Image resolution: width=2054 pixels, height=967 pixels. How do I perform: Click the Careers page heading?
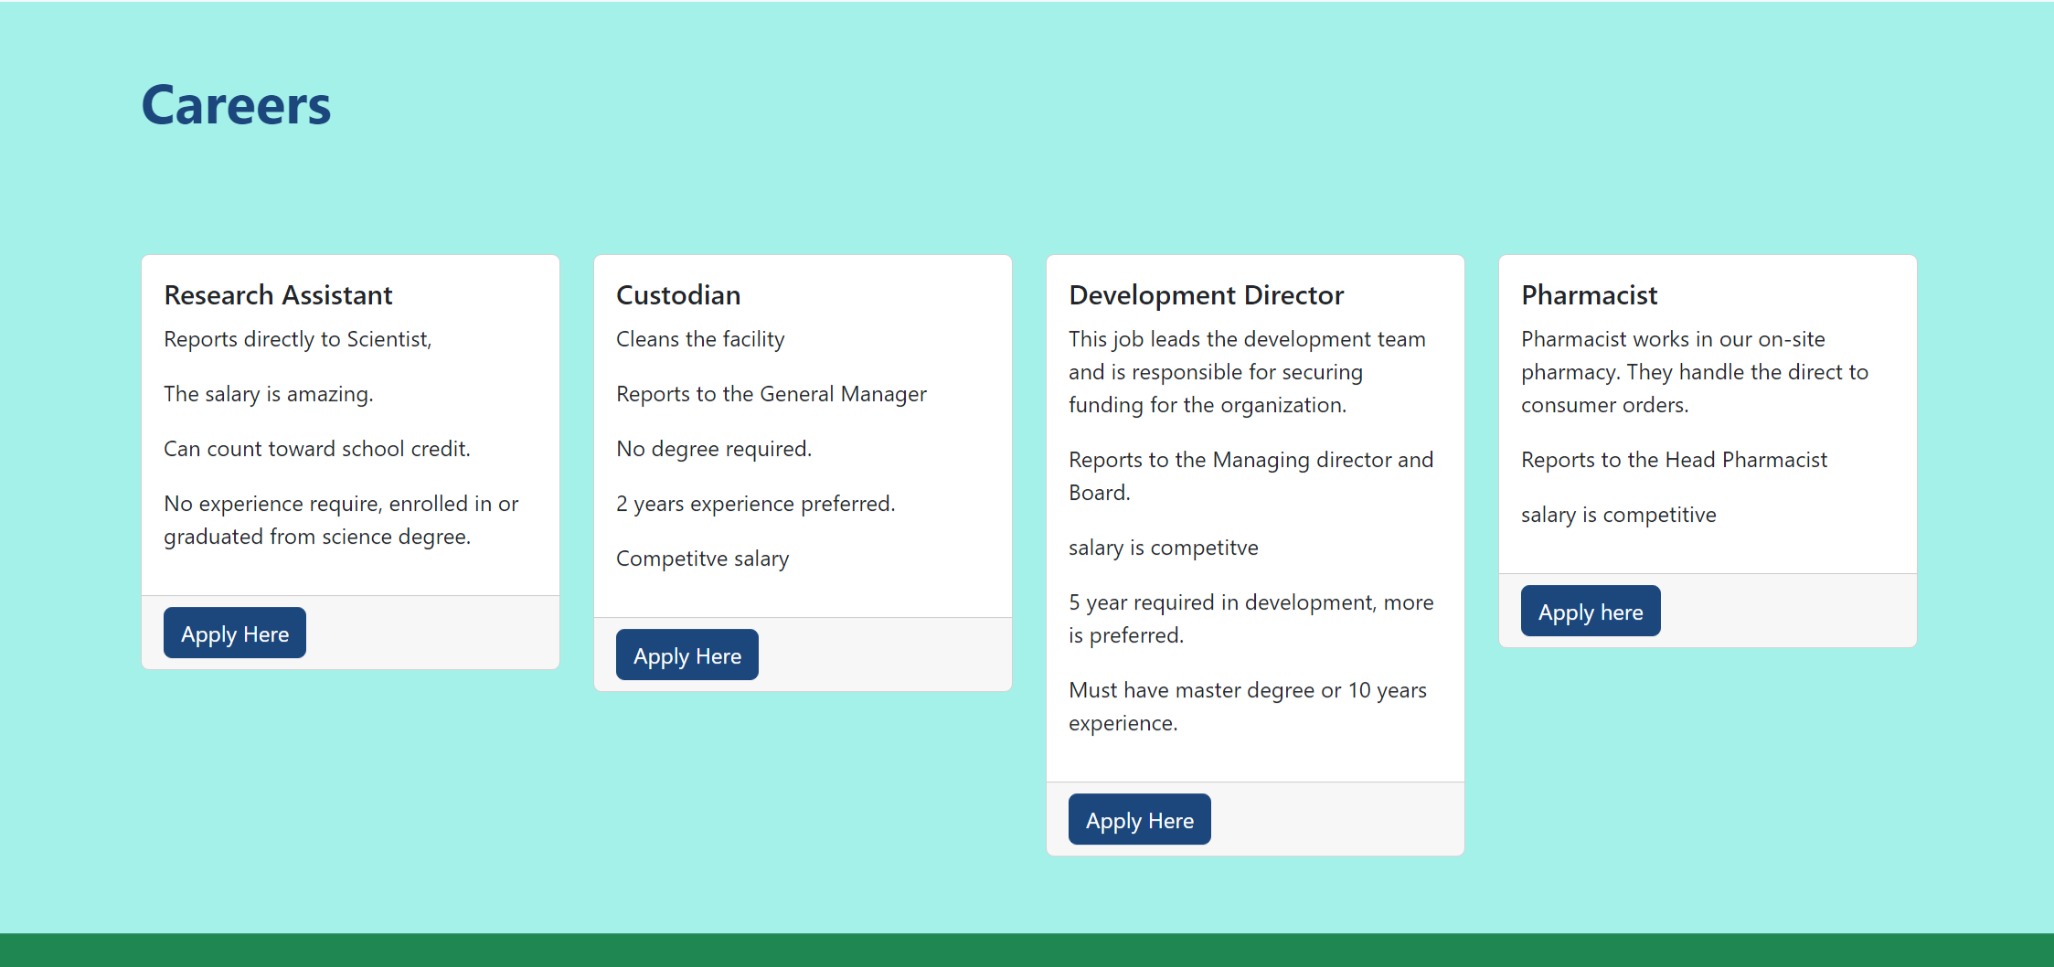(236, 106)
